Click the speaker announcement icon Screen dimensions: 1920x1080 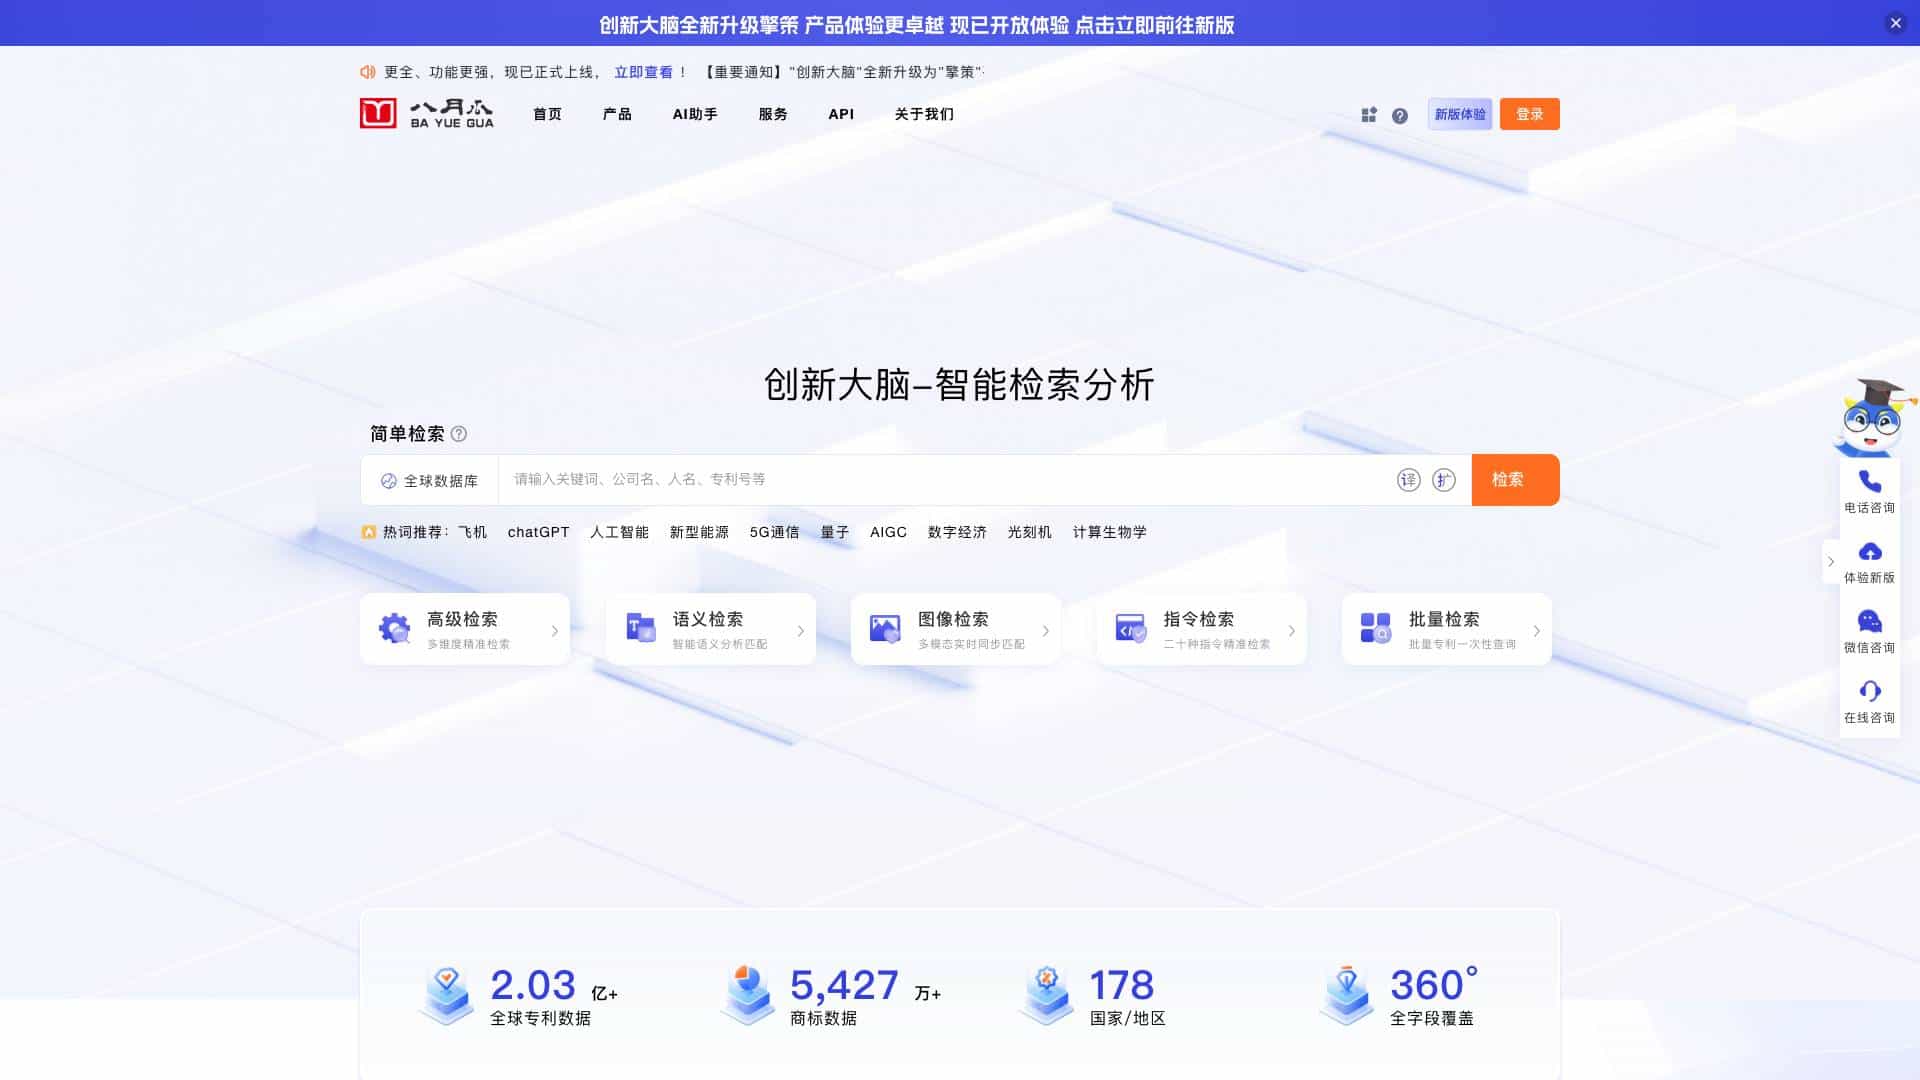(x=368, y=72)
